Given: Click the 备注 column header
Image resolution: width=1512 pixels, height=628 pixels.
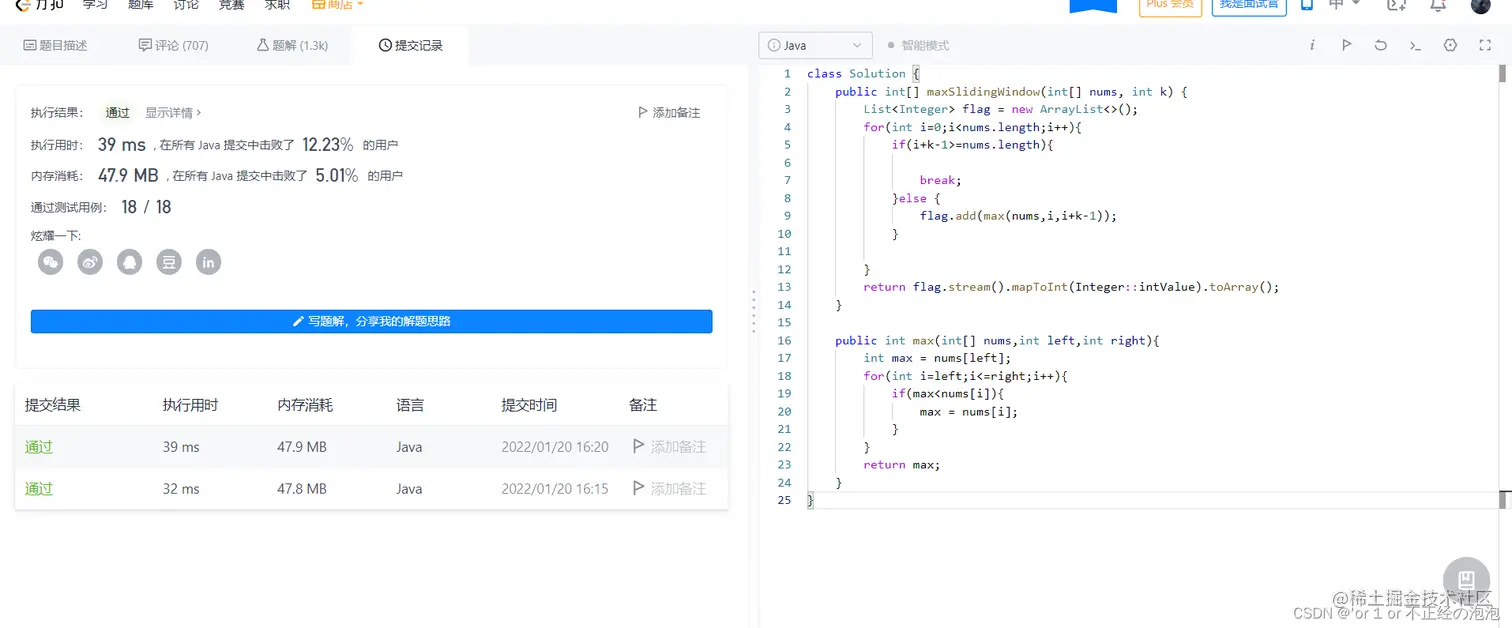Looking at the screenshot, I should pyautogui.click(x=643, y=405).
